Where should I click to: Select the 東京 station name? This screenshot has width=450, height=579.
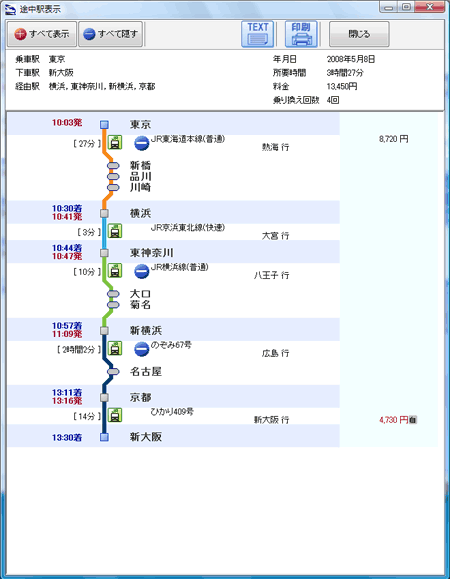[140, 124]
